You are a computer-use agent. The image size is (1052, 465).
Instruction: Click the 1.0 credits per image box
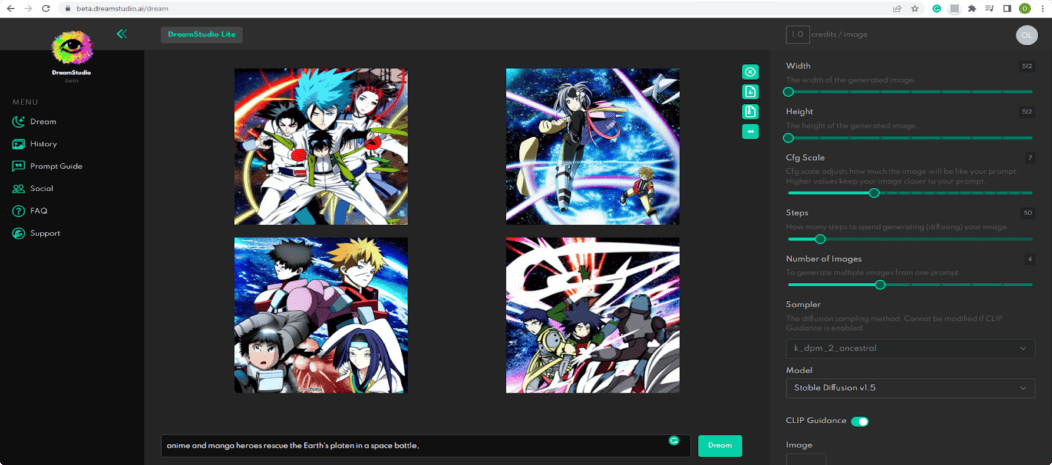(x=797, y=34)
